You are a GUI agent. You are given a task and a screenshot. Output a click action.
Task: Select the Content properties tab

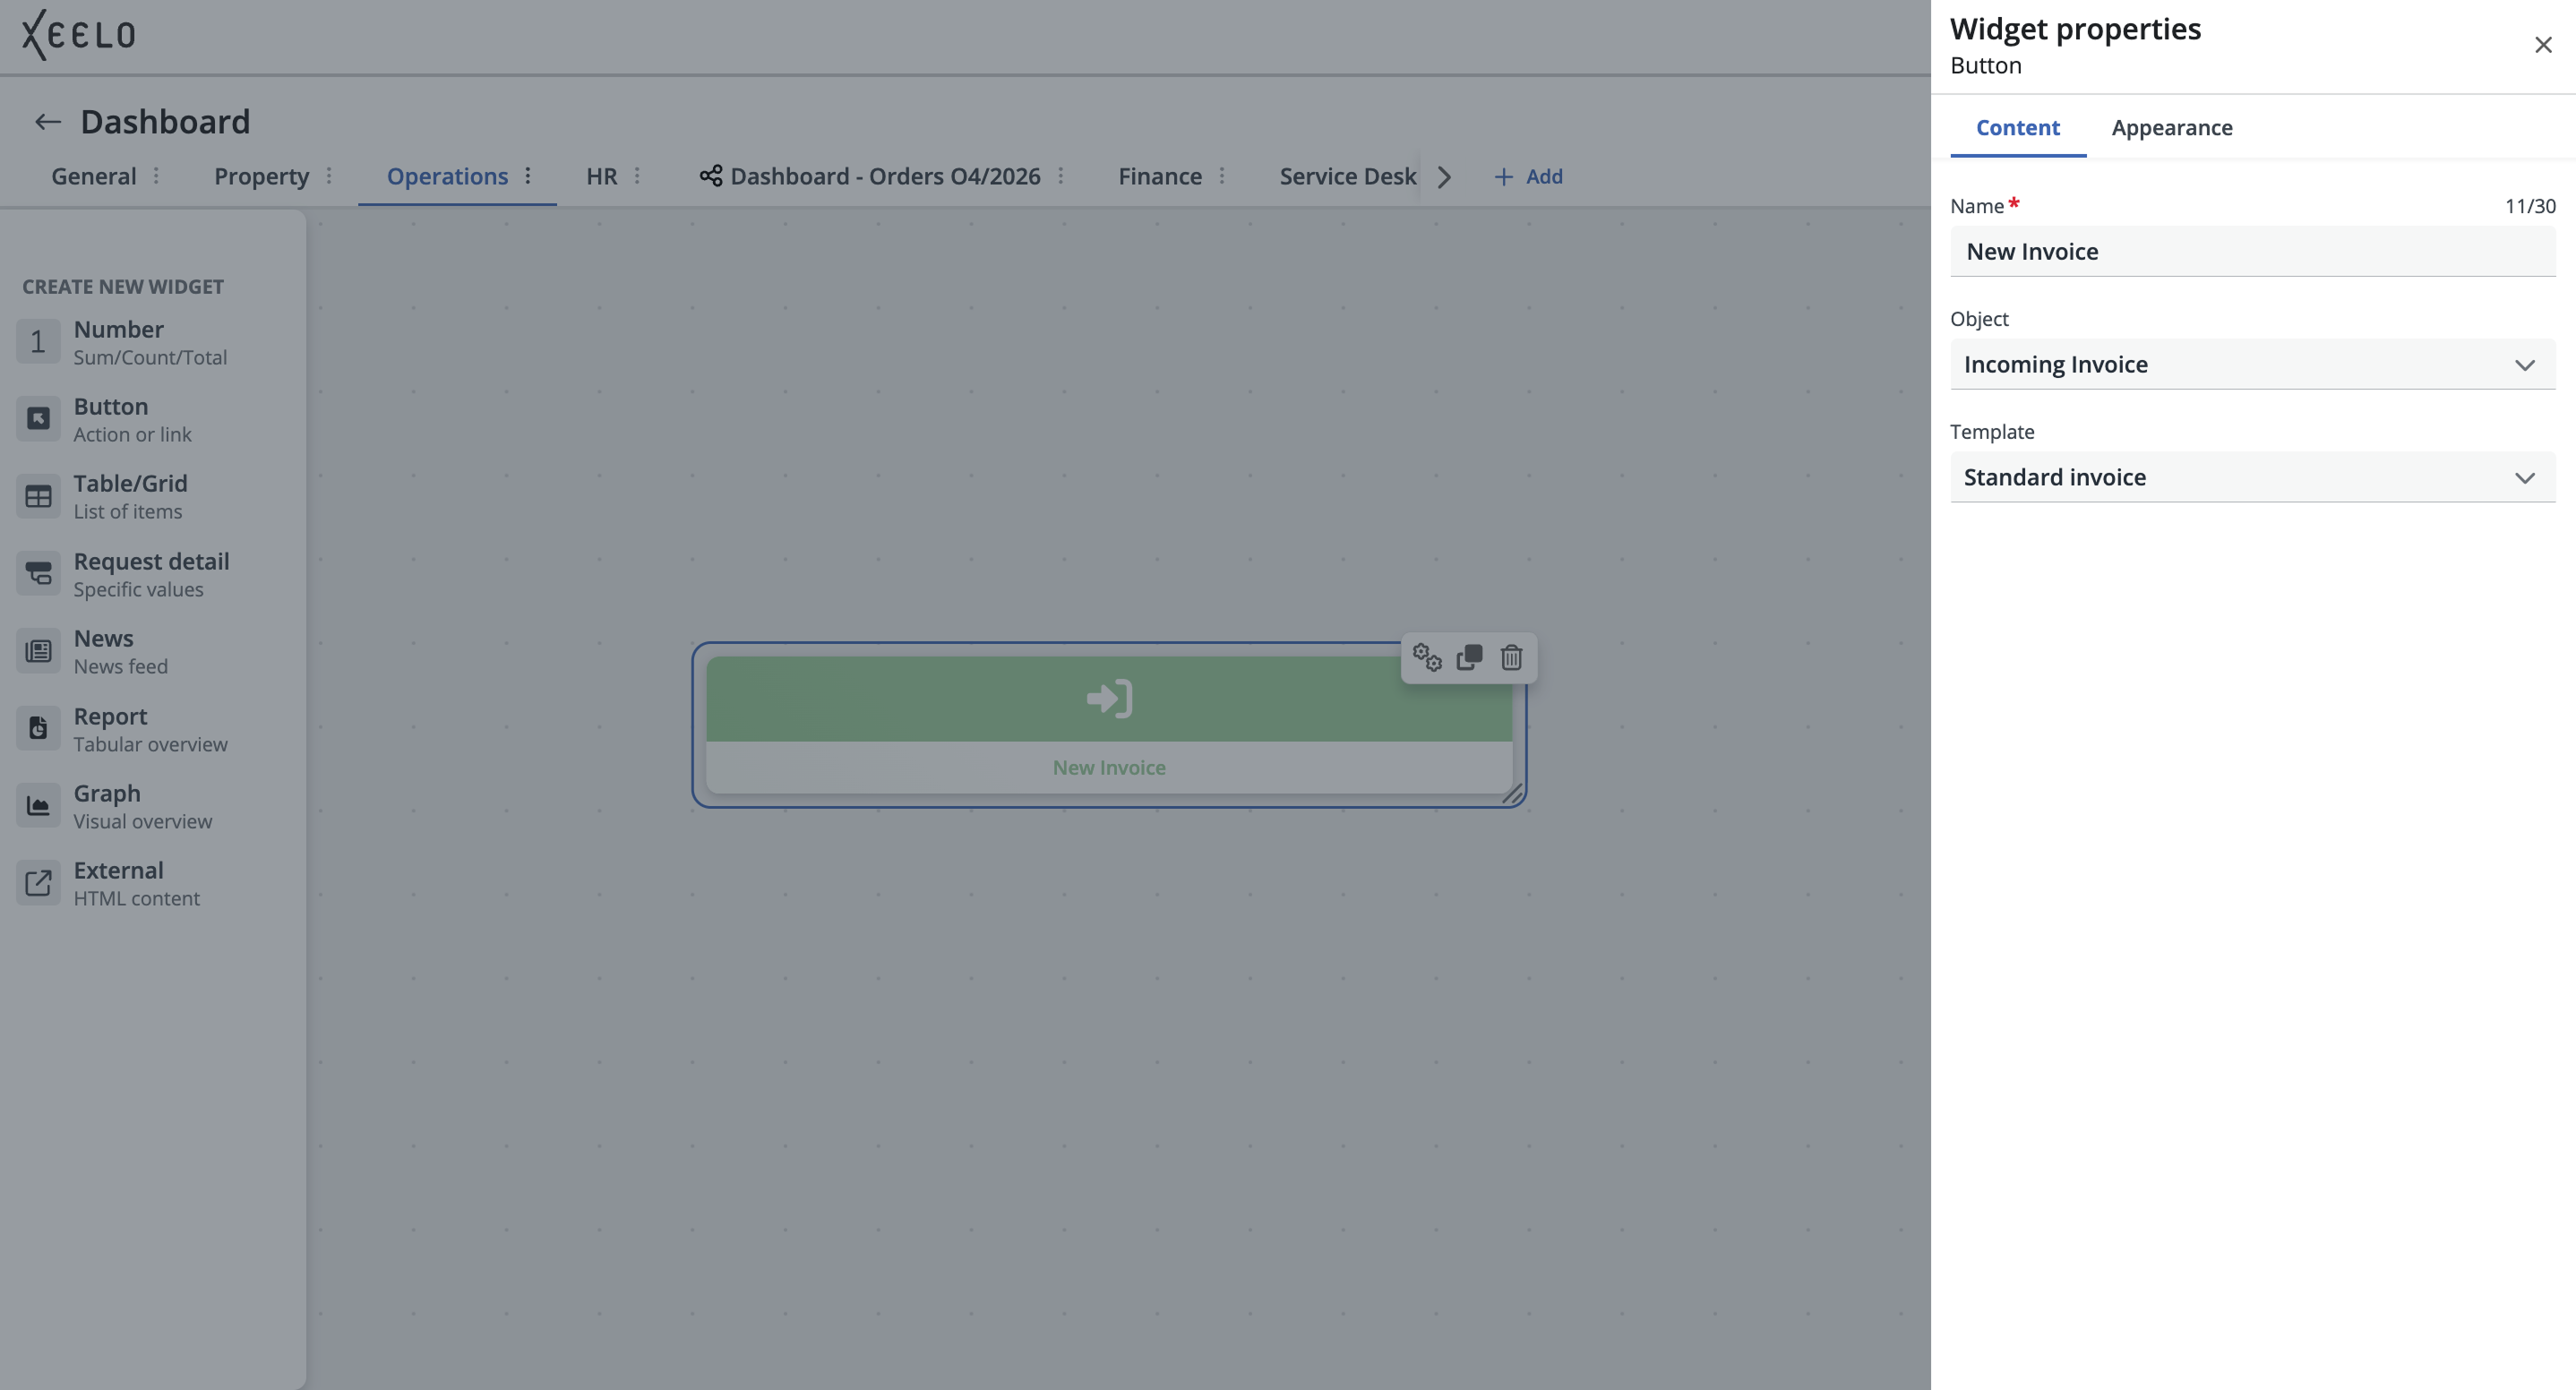point(2017,128)
